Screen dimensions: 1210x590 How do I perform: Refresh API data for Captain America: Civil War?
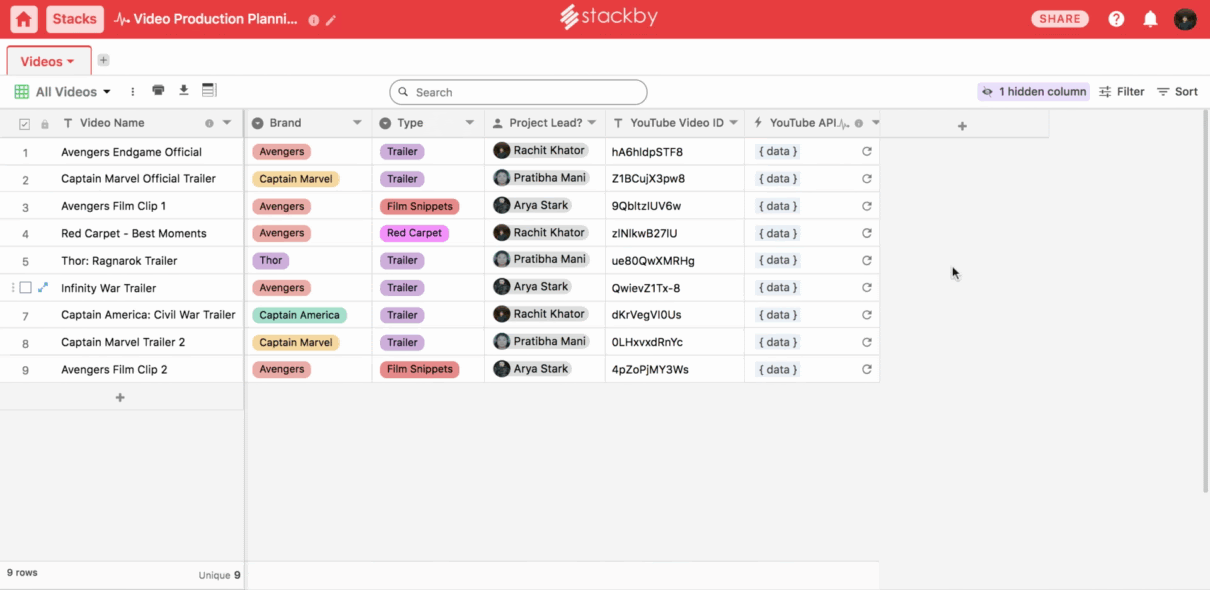click(x=867, y=315)
